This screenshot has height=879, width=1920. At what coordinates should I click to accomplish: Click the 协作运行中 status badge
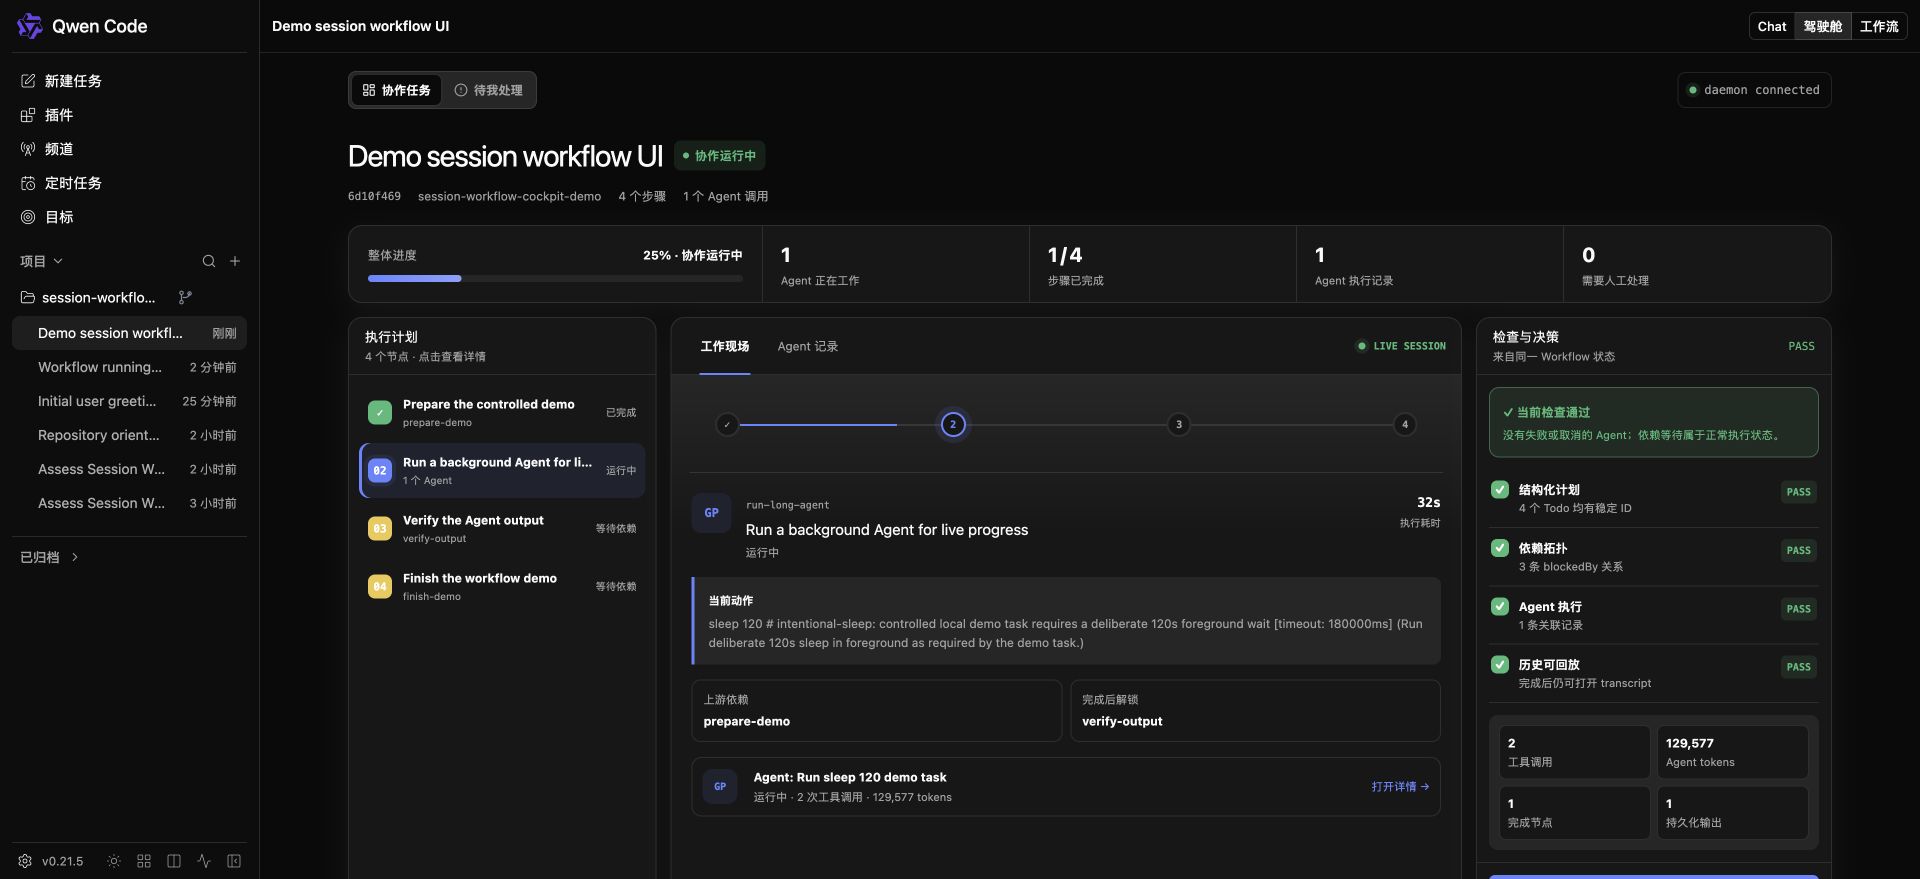719,156
